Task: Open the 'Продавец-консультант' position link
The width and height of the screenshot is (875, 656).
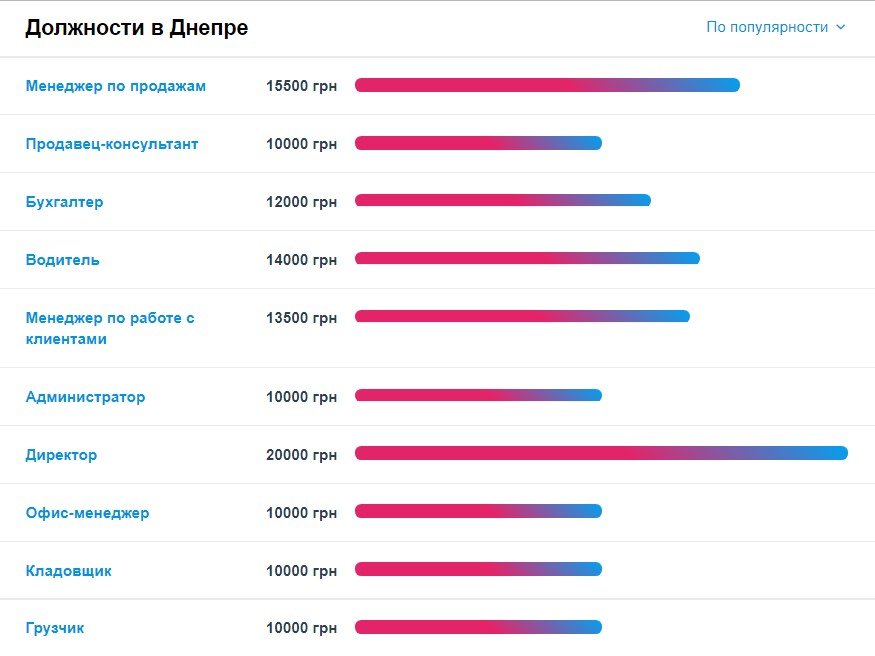Action: click(x=112, y=144)
